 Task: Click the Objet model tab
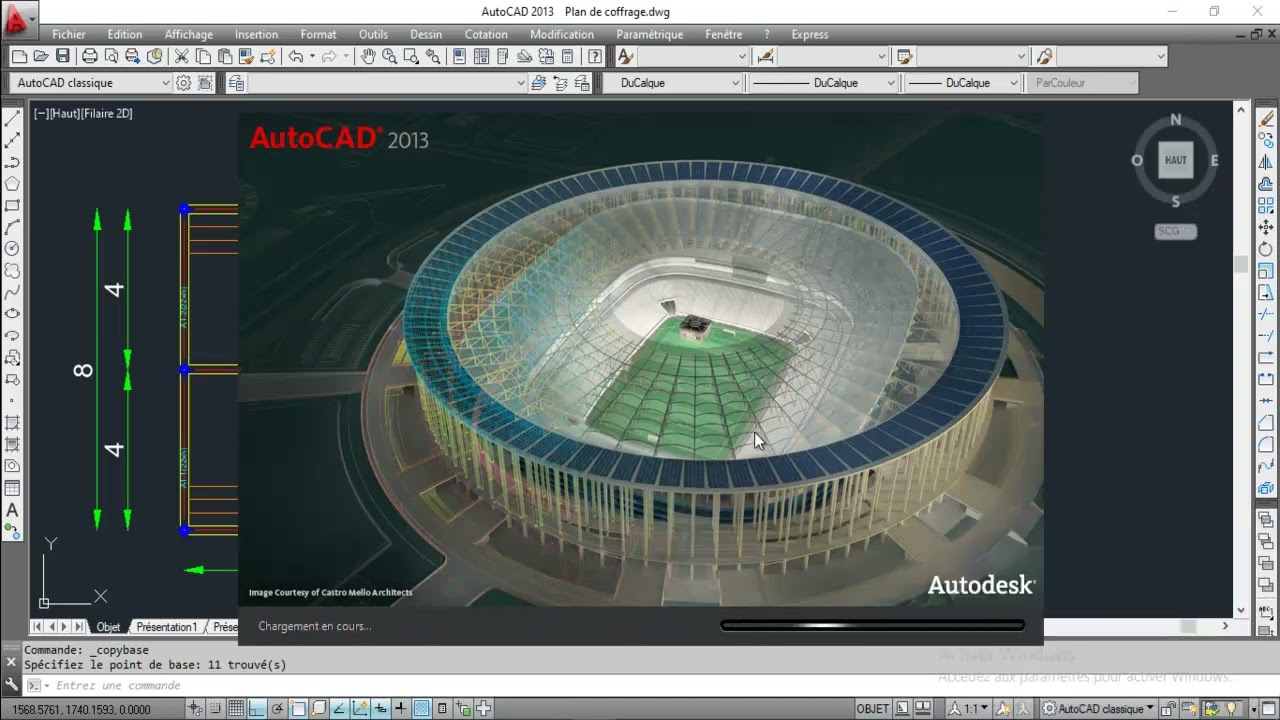pyautogui.click(x=108, y=627)
